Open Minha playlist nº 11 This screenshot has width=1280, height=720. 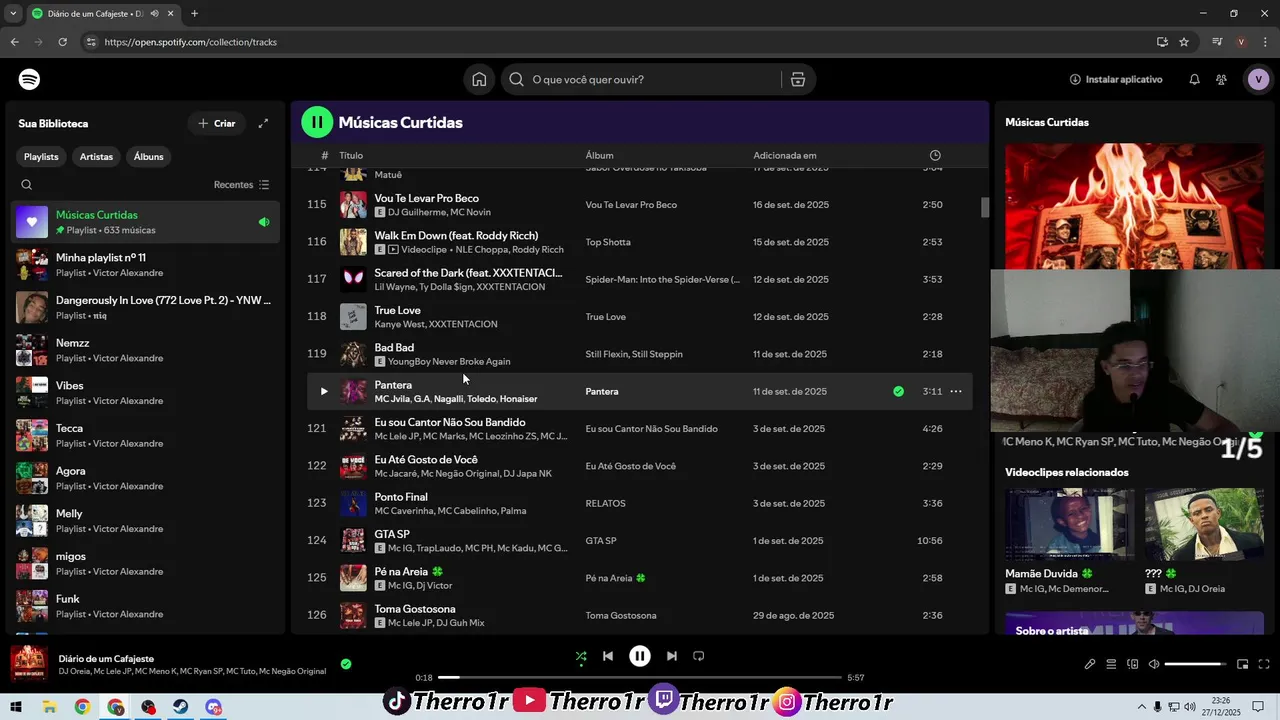(x=143, y=265)
